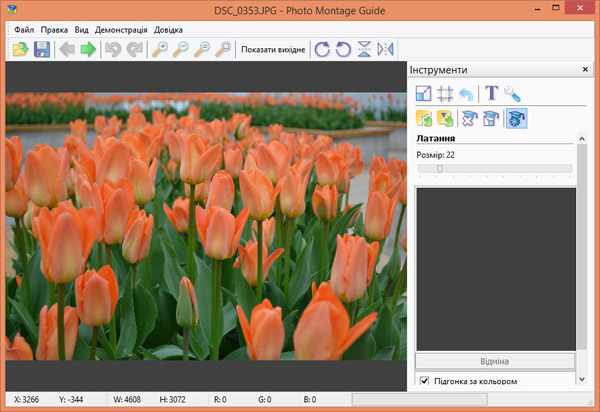Rotate the image clockwise
The image size is (600, 412).
pyautogui.click(x=321, y=49)
